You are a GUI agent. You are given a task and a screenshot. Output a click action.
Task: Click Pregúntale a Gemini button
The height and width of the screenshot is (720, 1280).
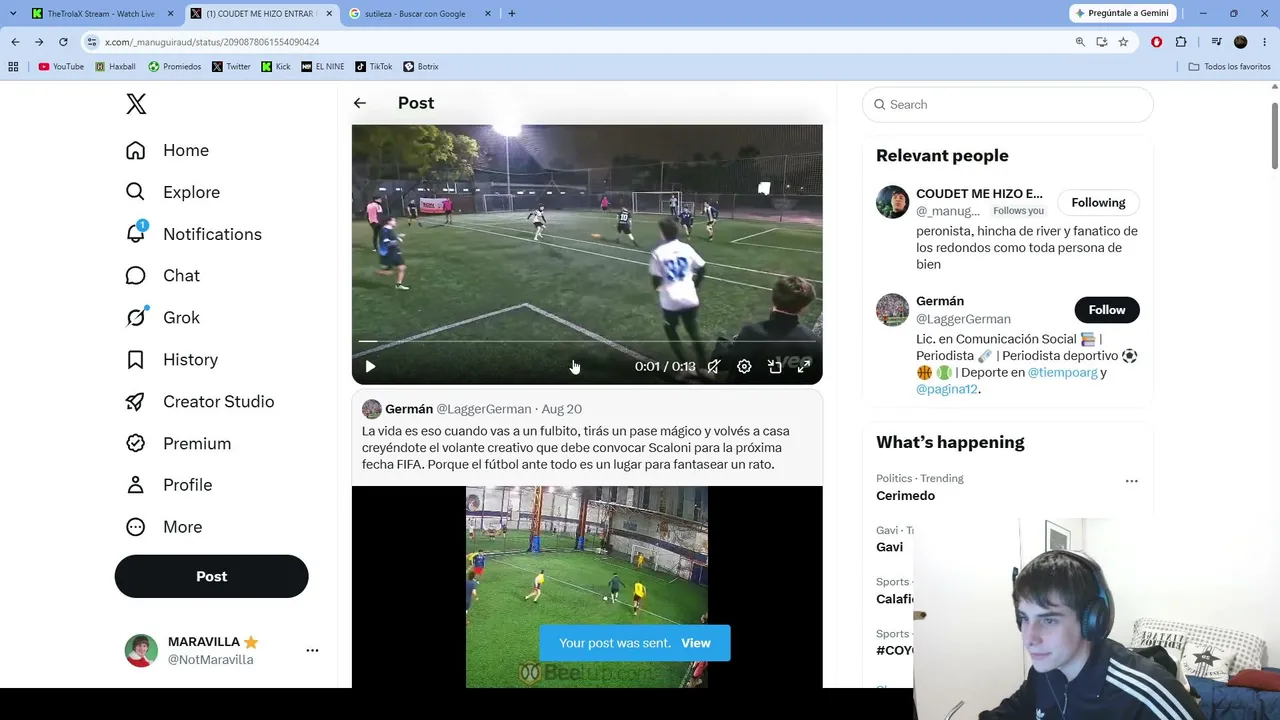tap(1121, 13)
